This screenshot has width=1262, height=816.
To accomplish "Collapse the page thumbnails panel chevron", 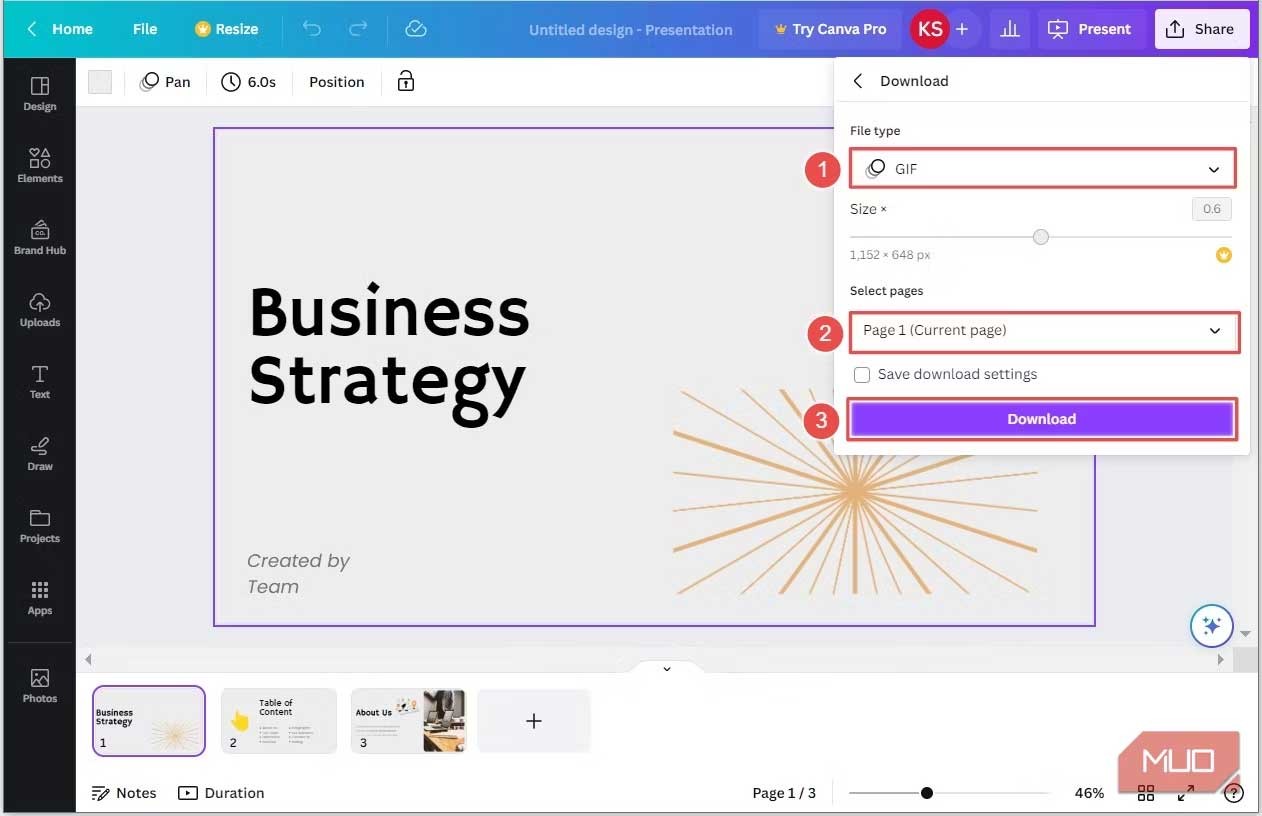I will [667, 668].
